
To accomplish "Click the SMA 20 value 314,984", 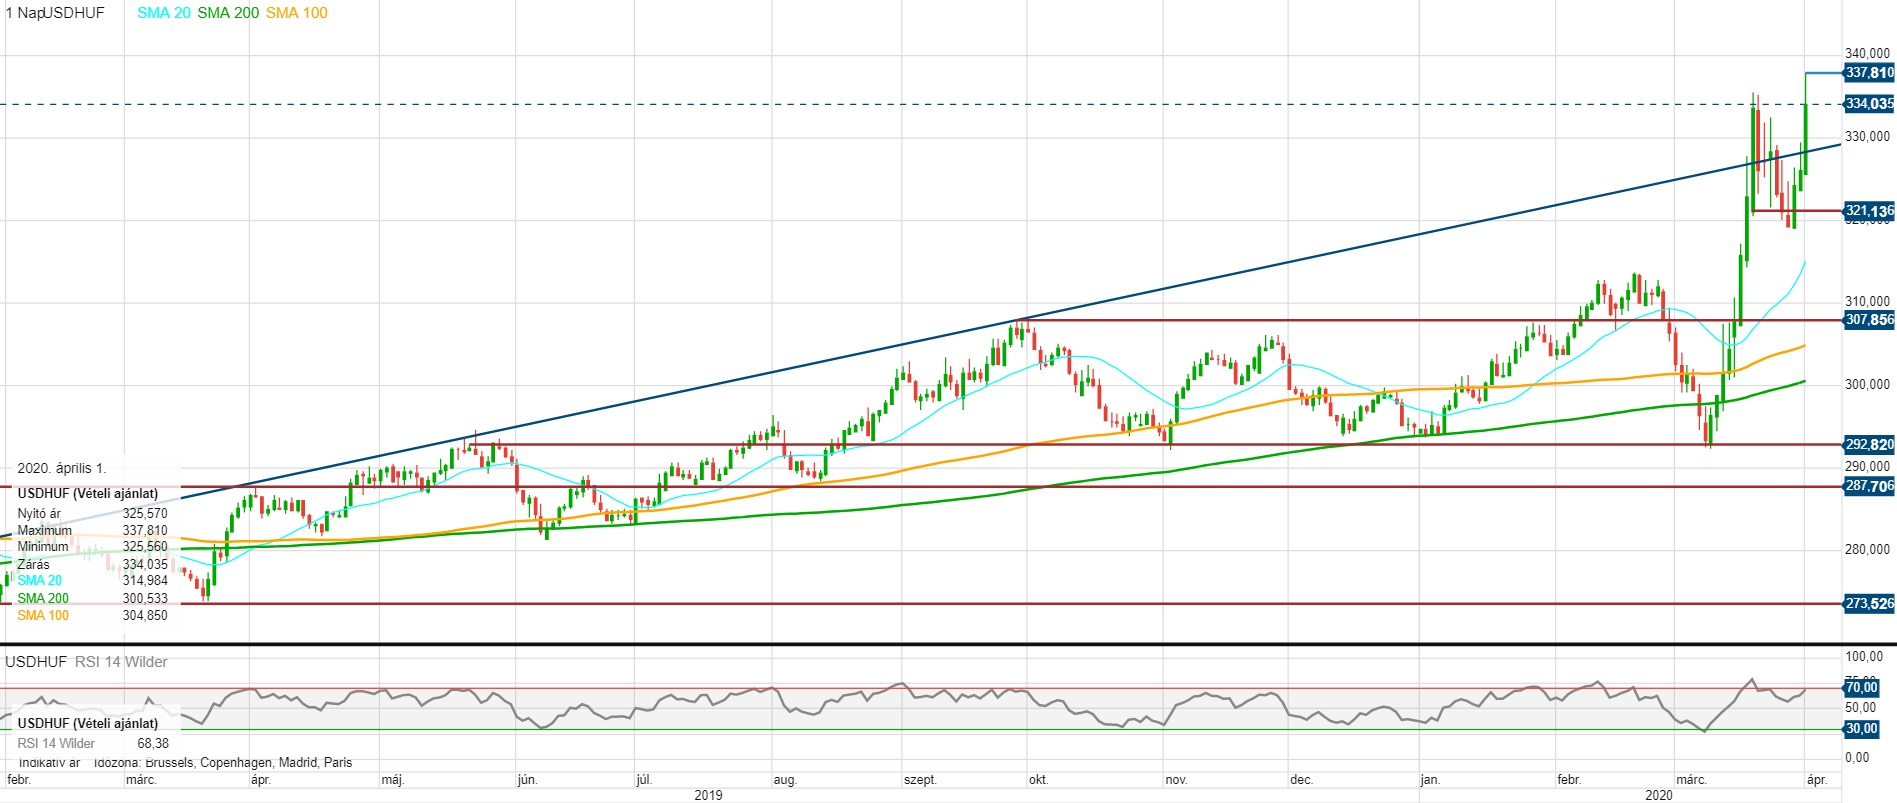I will (x=145, y=581).
